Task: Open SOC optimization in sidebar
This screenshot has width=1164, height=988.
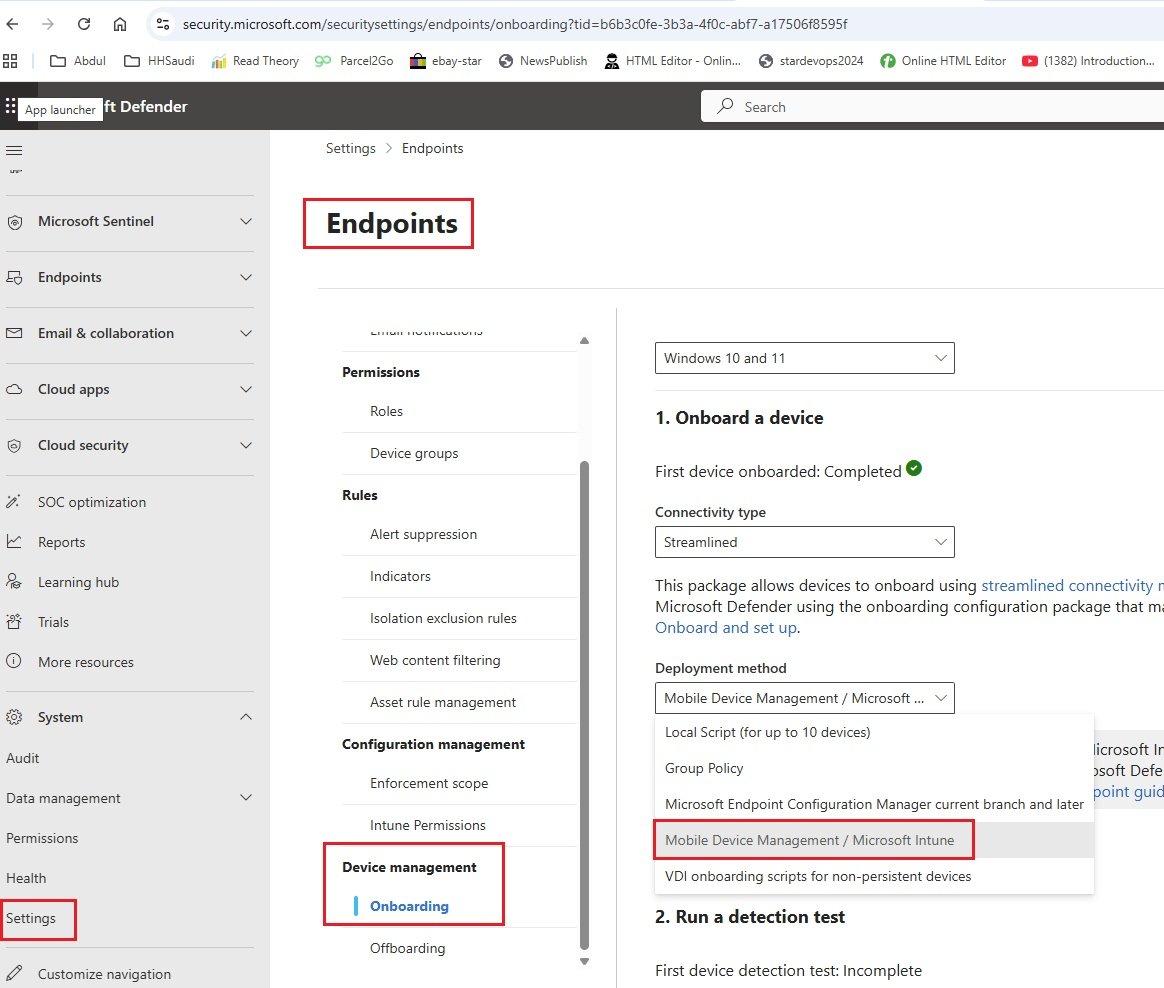Action: 92,503
